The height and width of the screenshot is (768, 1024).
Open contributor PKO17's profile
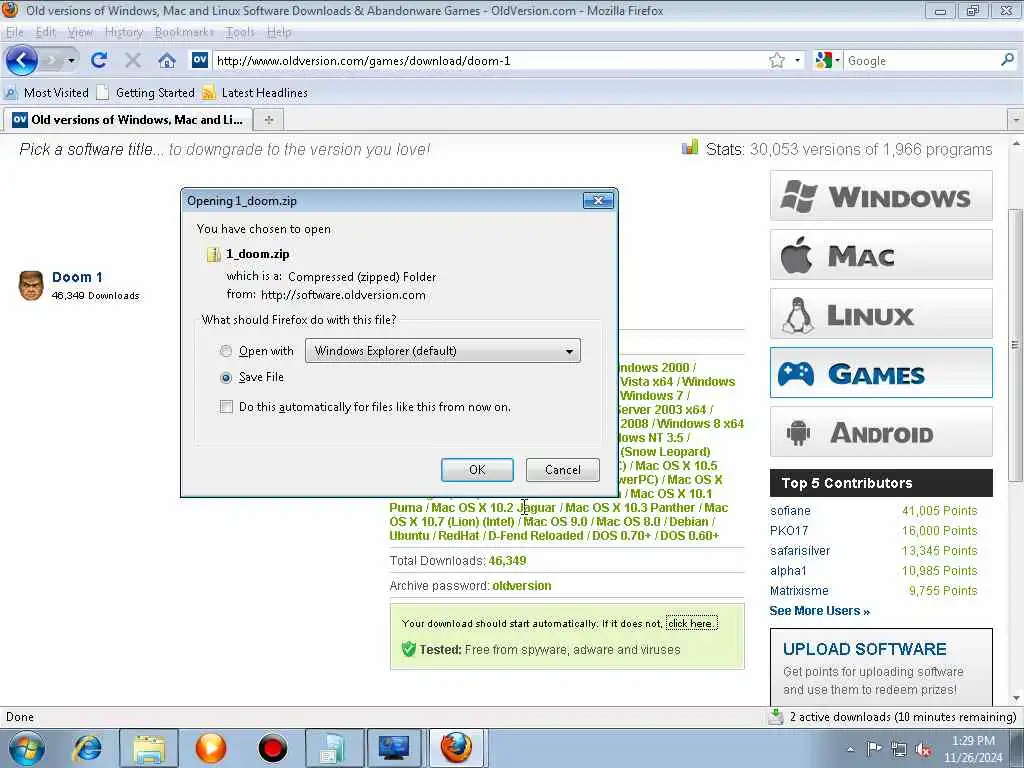(x=789, y=531)
